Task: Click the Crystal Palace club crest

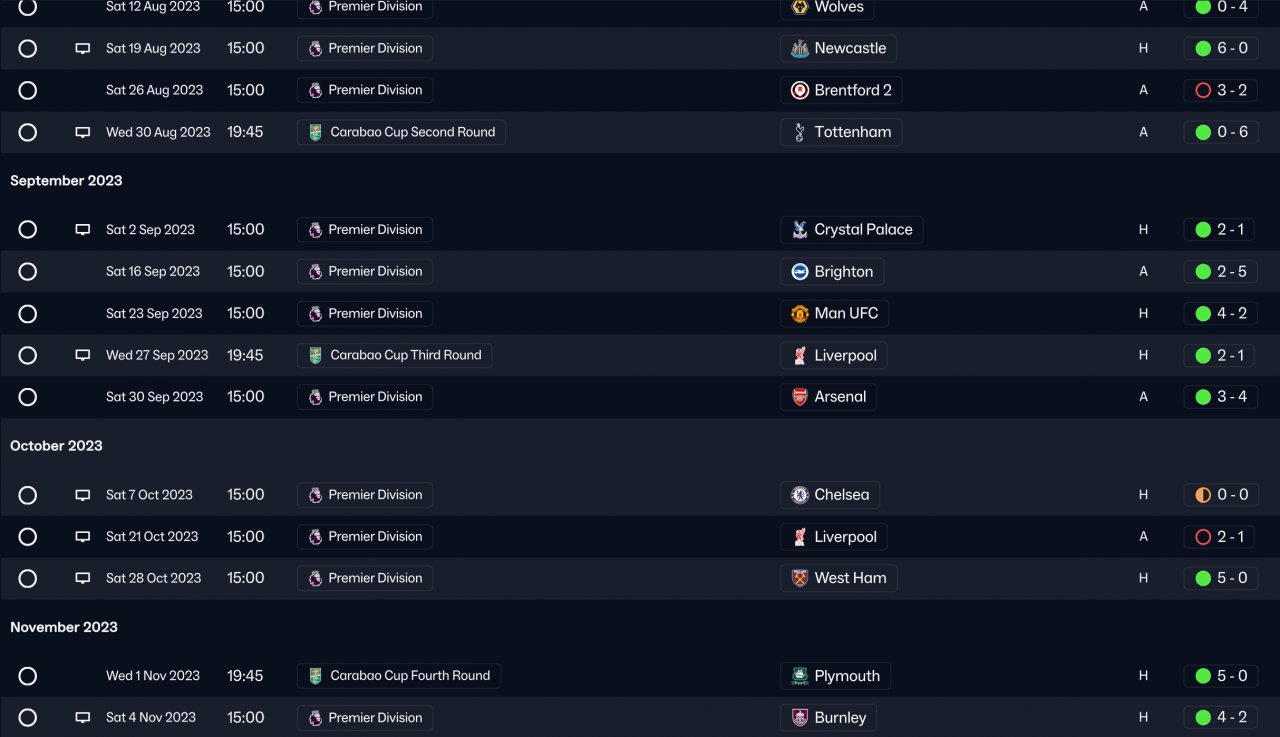Action: coord(800,230)
